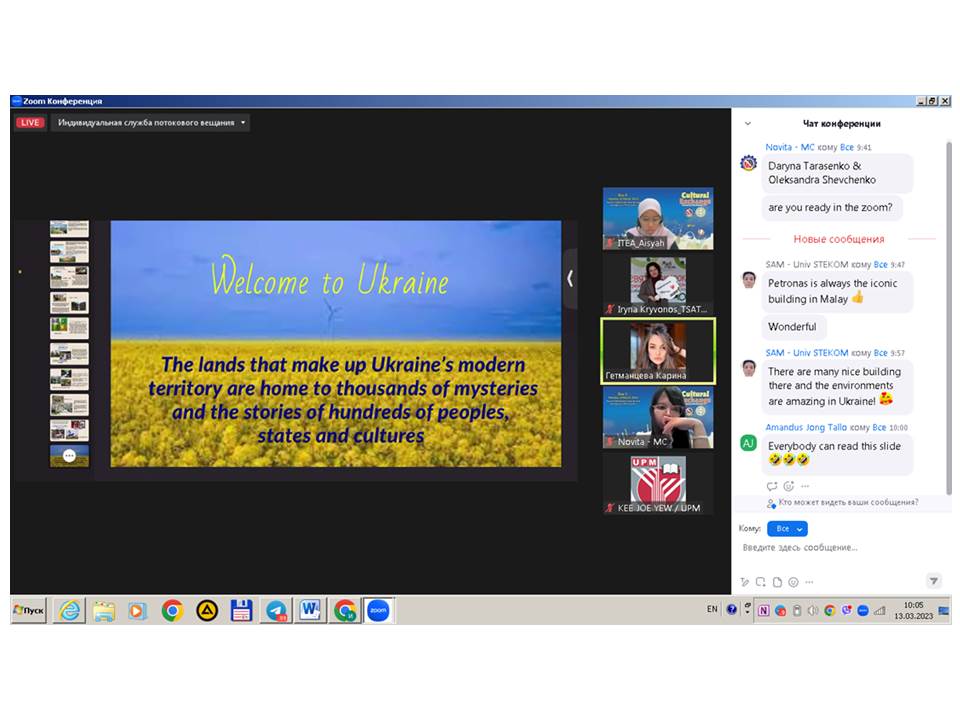
Task: Click the send message arrow button
Action: (933, 581)
